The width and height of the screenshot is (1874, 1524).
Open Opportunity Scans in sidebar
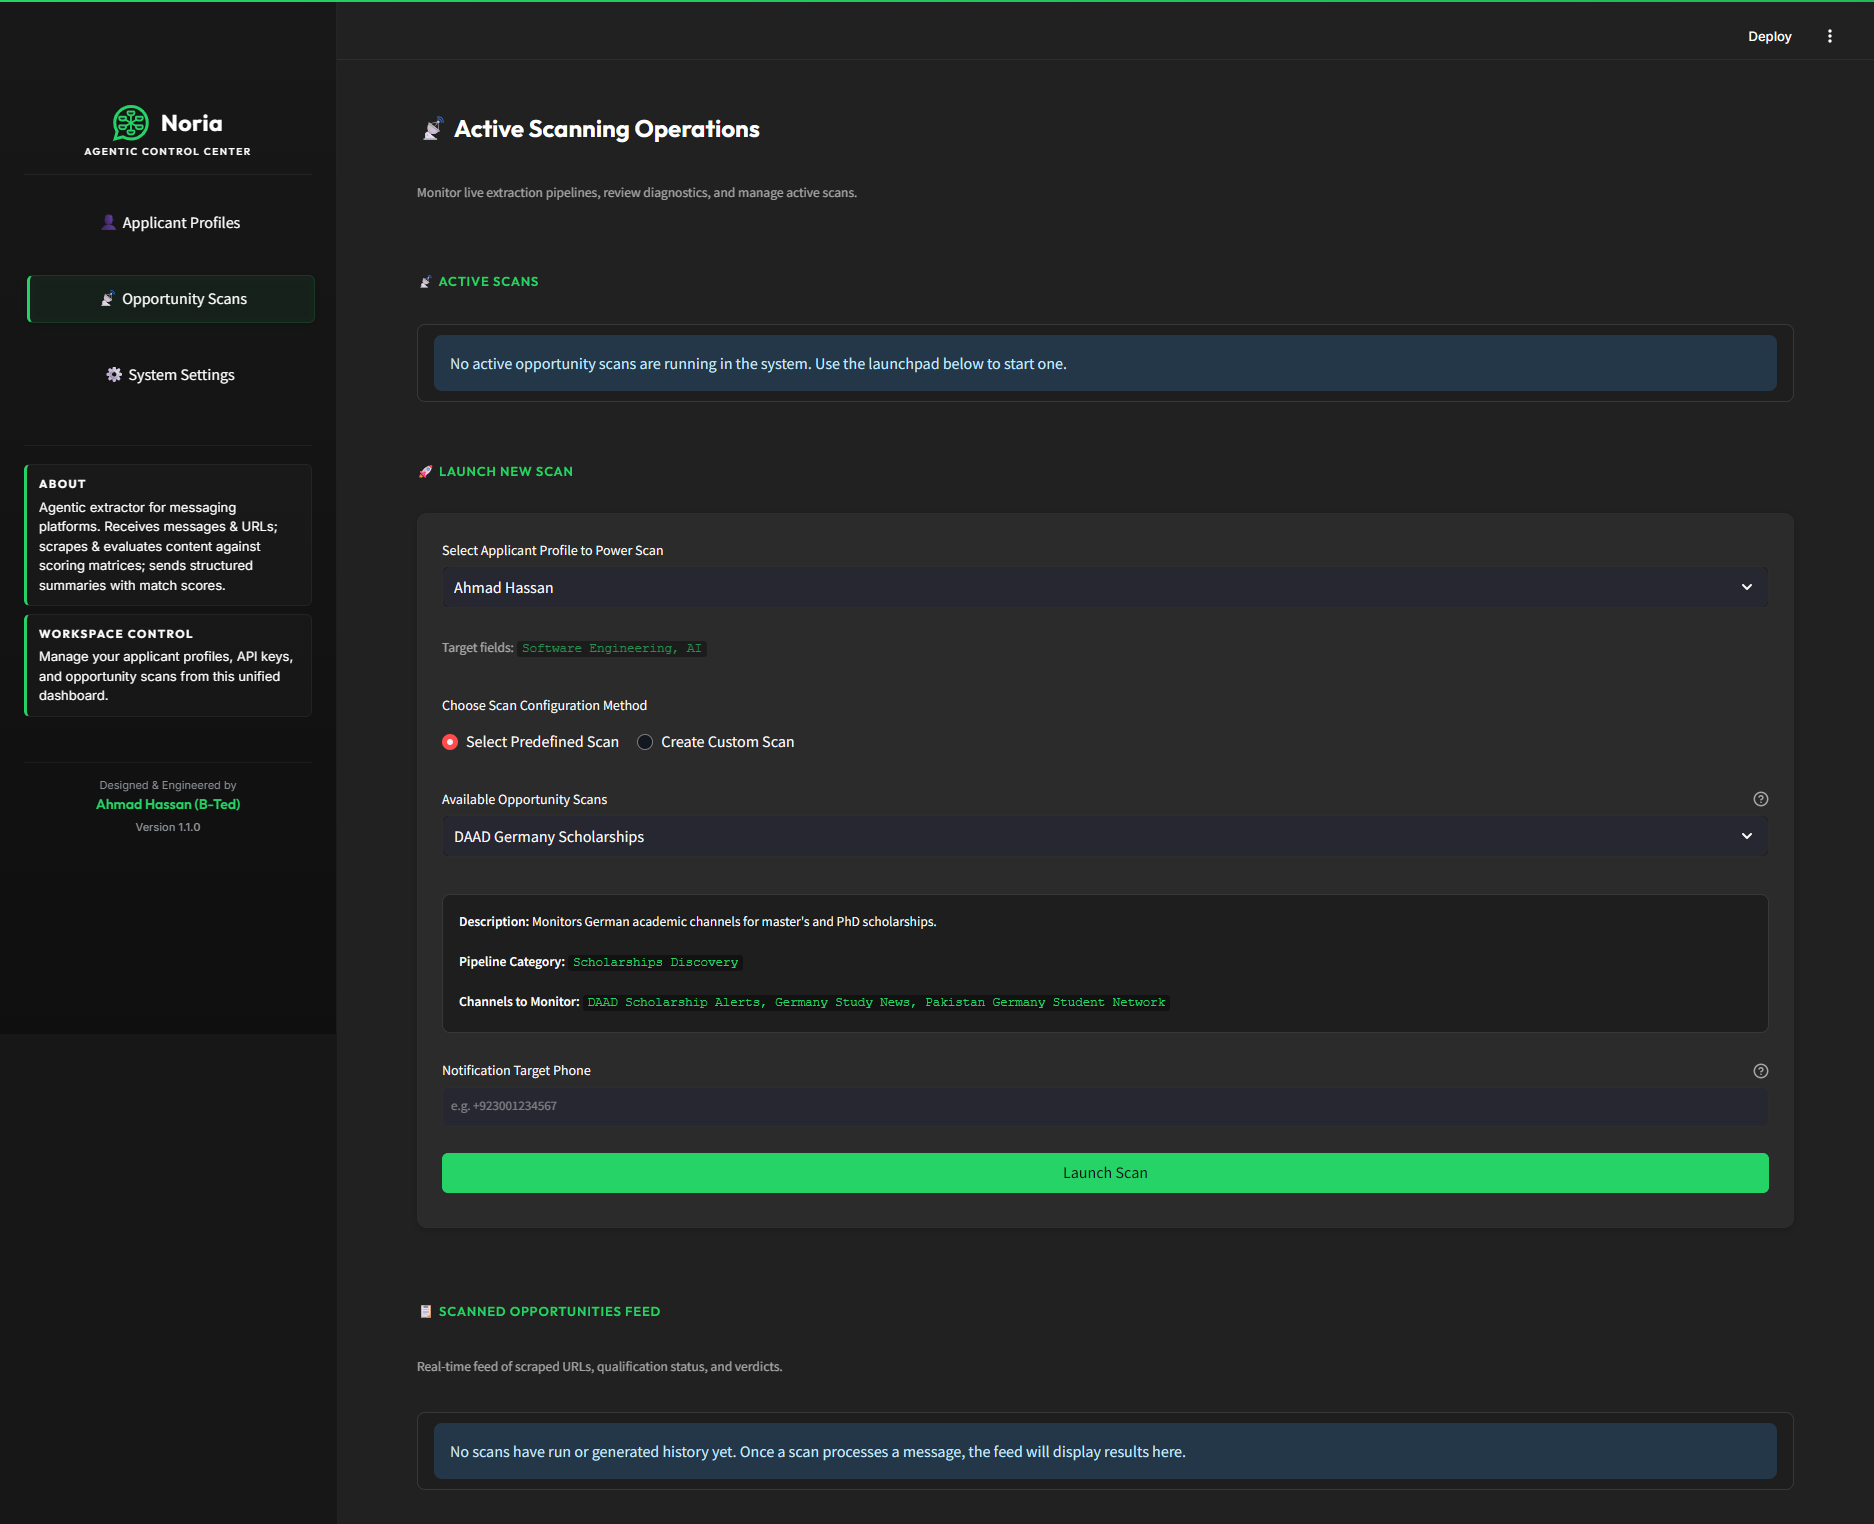pyautogui.click(x=170, y=299)
